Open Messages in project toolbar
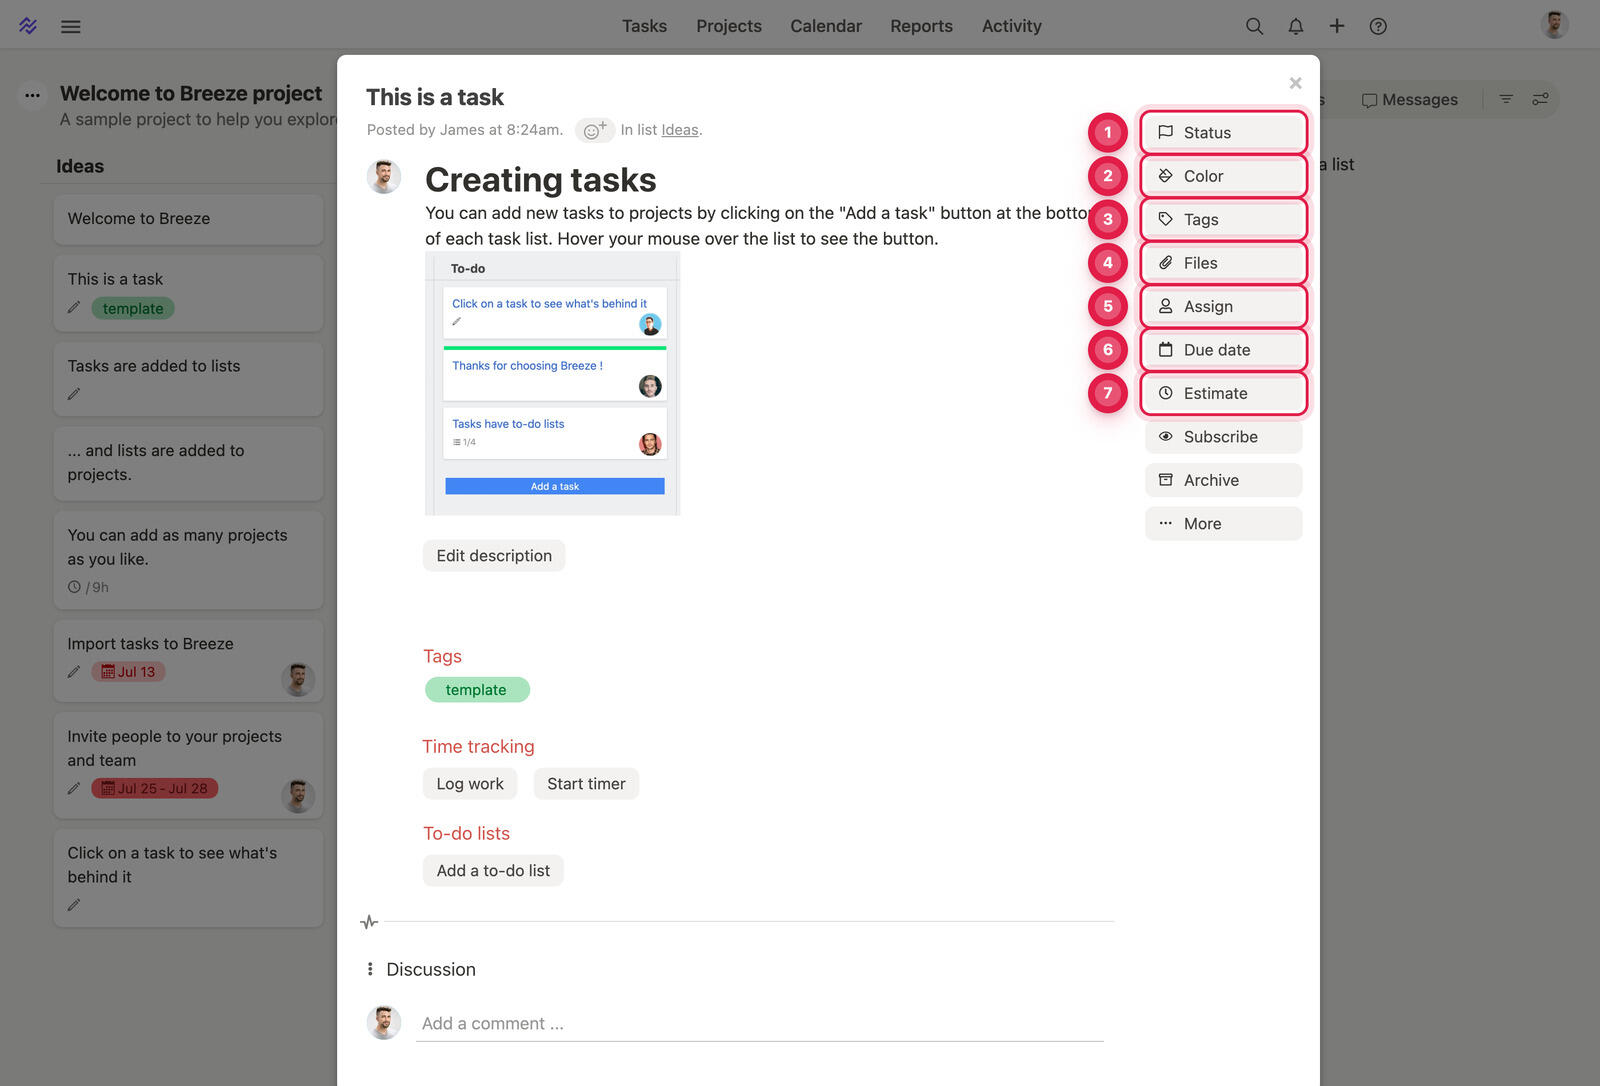This screenshot has height=1086, width=1600. [1410, 100]
